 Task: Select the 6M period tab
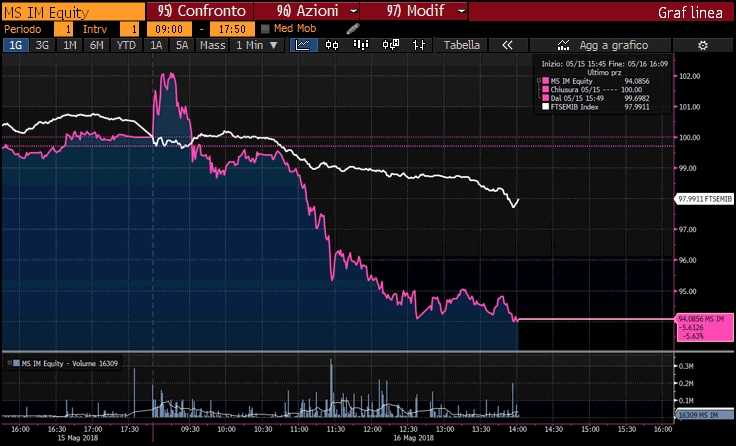[x=96, y=45]
